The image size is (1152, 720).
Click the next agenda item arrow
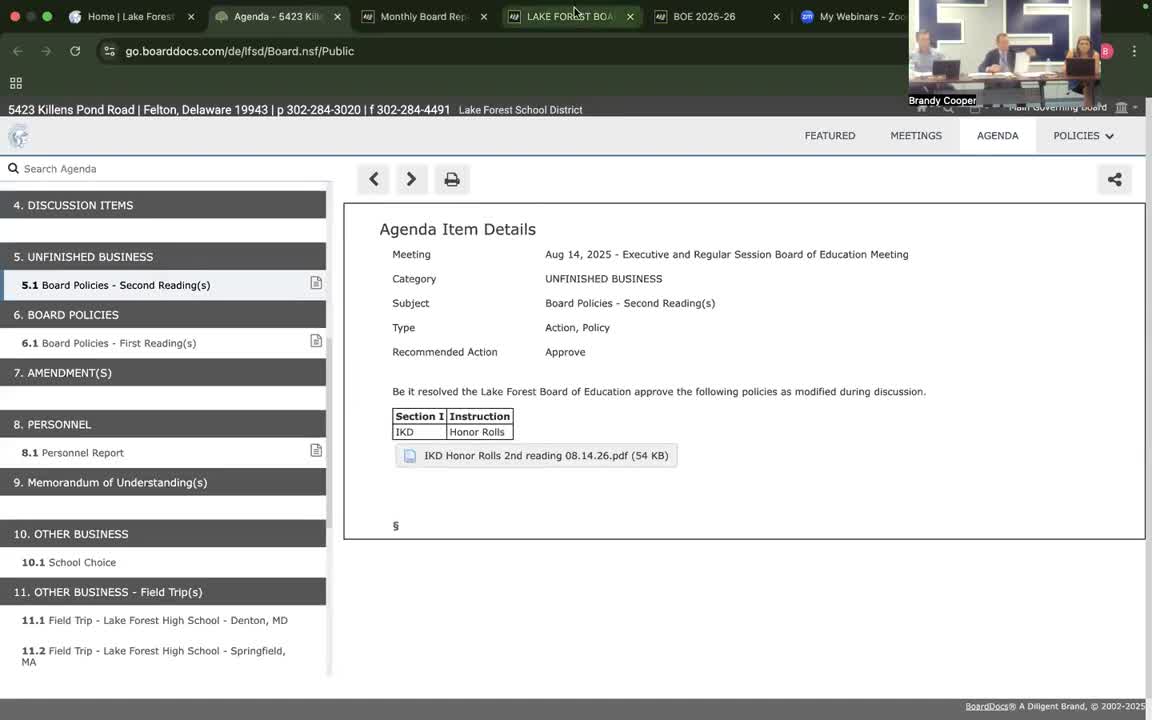pyautogui.click(x=411, y=179)
